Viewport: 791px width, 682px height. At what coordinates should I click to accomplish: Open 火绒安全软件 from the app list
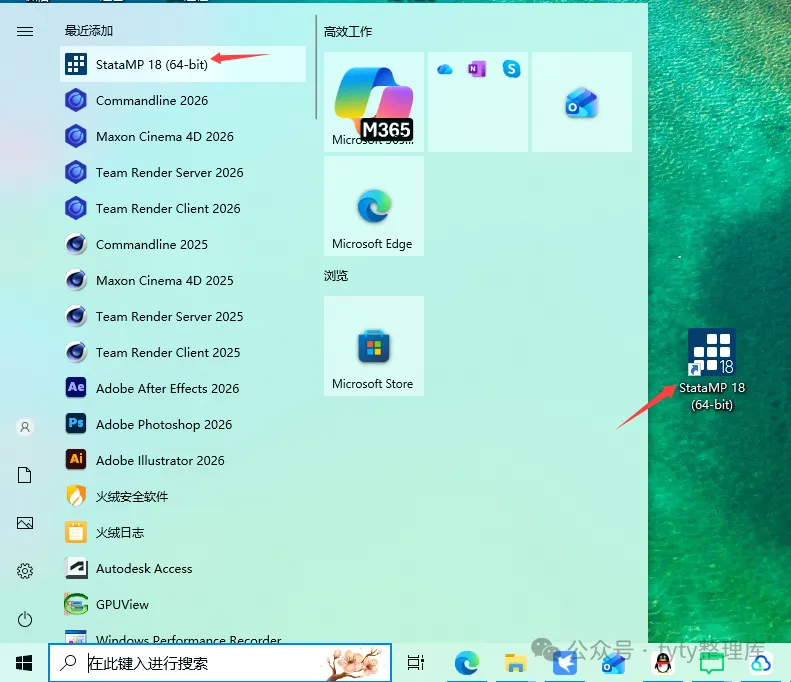point(183,496)
